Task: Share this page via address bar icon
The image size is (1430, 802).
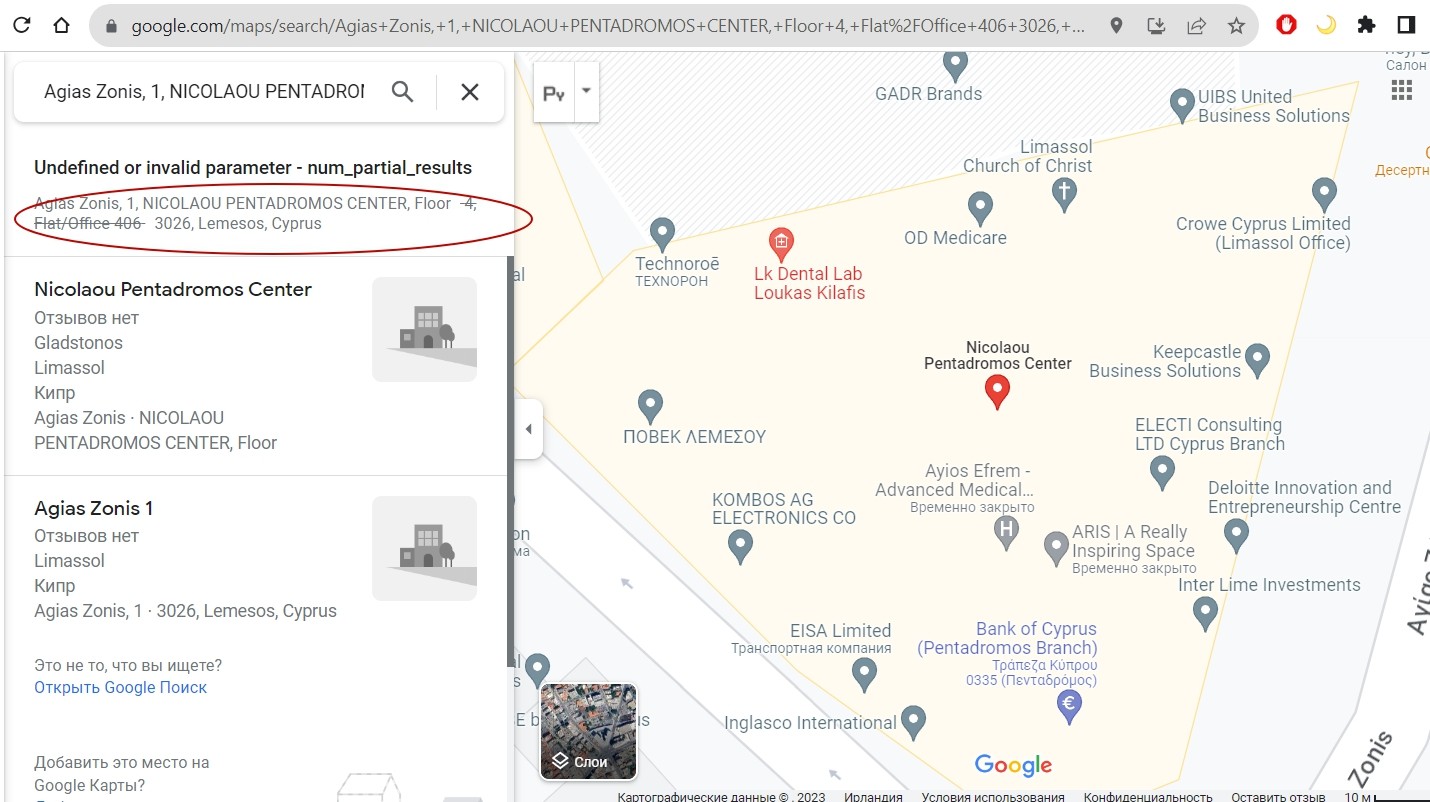Action: pyautogui.click(x=1196, y=26)
